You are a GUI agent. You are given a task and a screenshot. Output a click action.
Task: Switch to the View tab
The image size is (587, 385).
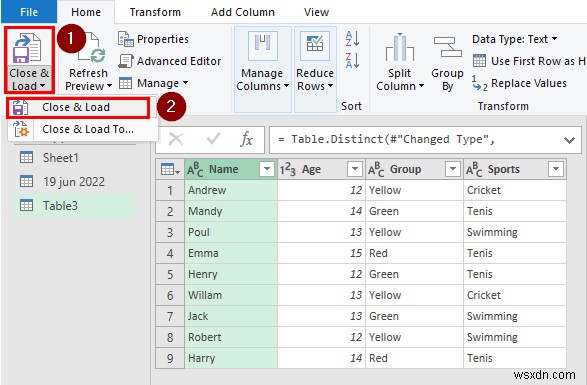[x=316, y=12]
